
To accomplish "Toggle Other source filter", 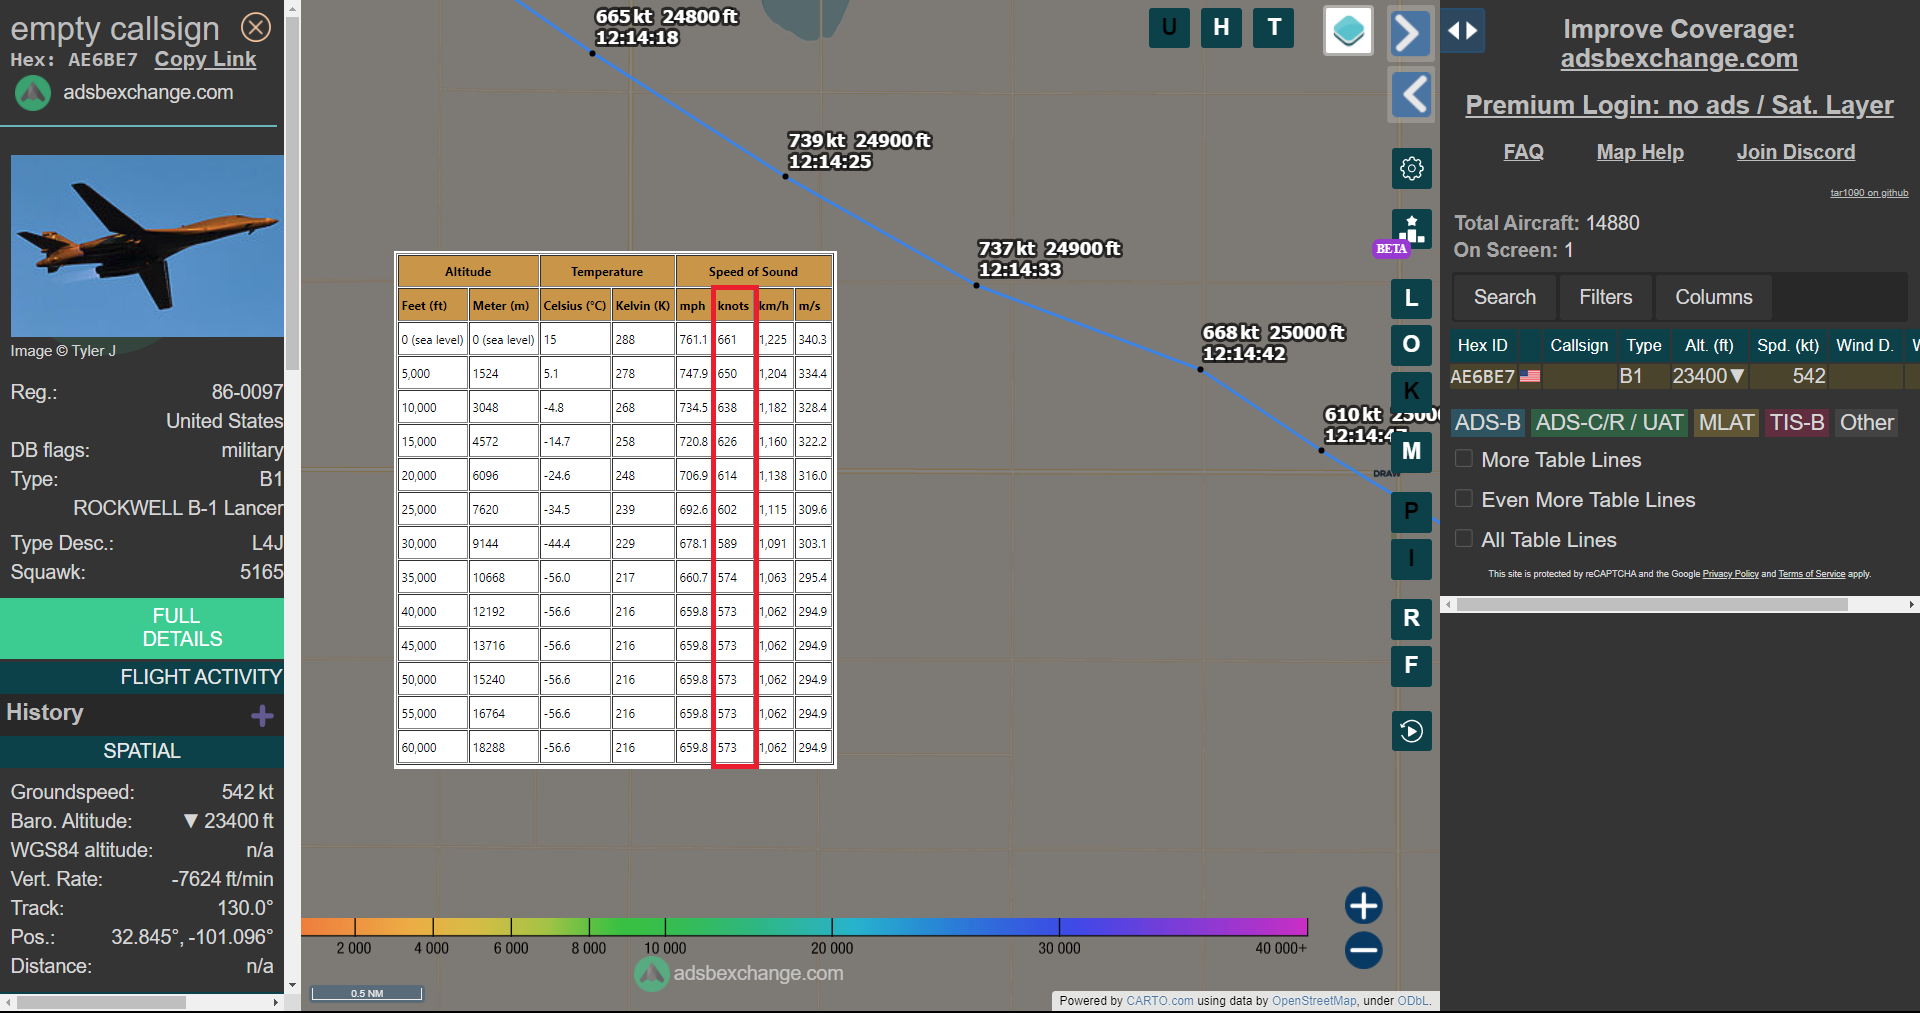I will [x=1866, y=423].
